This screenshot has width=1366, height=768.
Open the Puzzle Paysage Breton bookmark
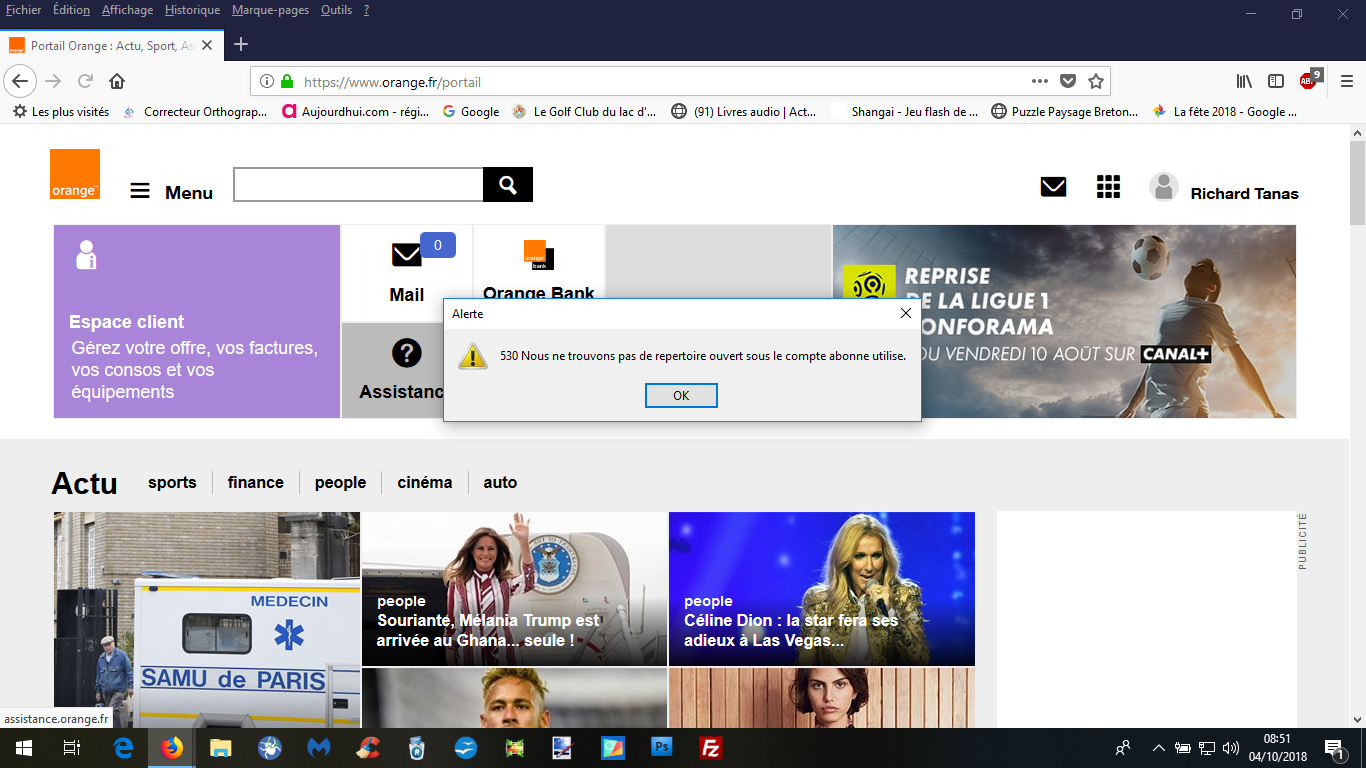[x=1065, y=112]
